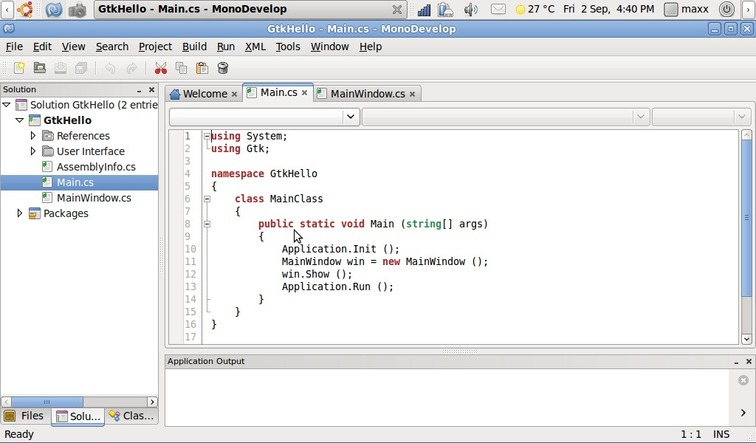Image resolution: width=756 pixels, height=443 pixels.
Task: Open the Run menu
Action: coord(226,47)
